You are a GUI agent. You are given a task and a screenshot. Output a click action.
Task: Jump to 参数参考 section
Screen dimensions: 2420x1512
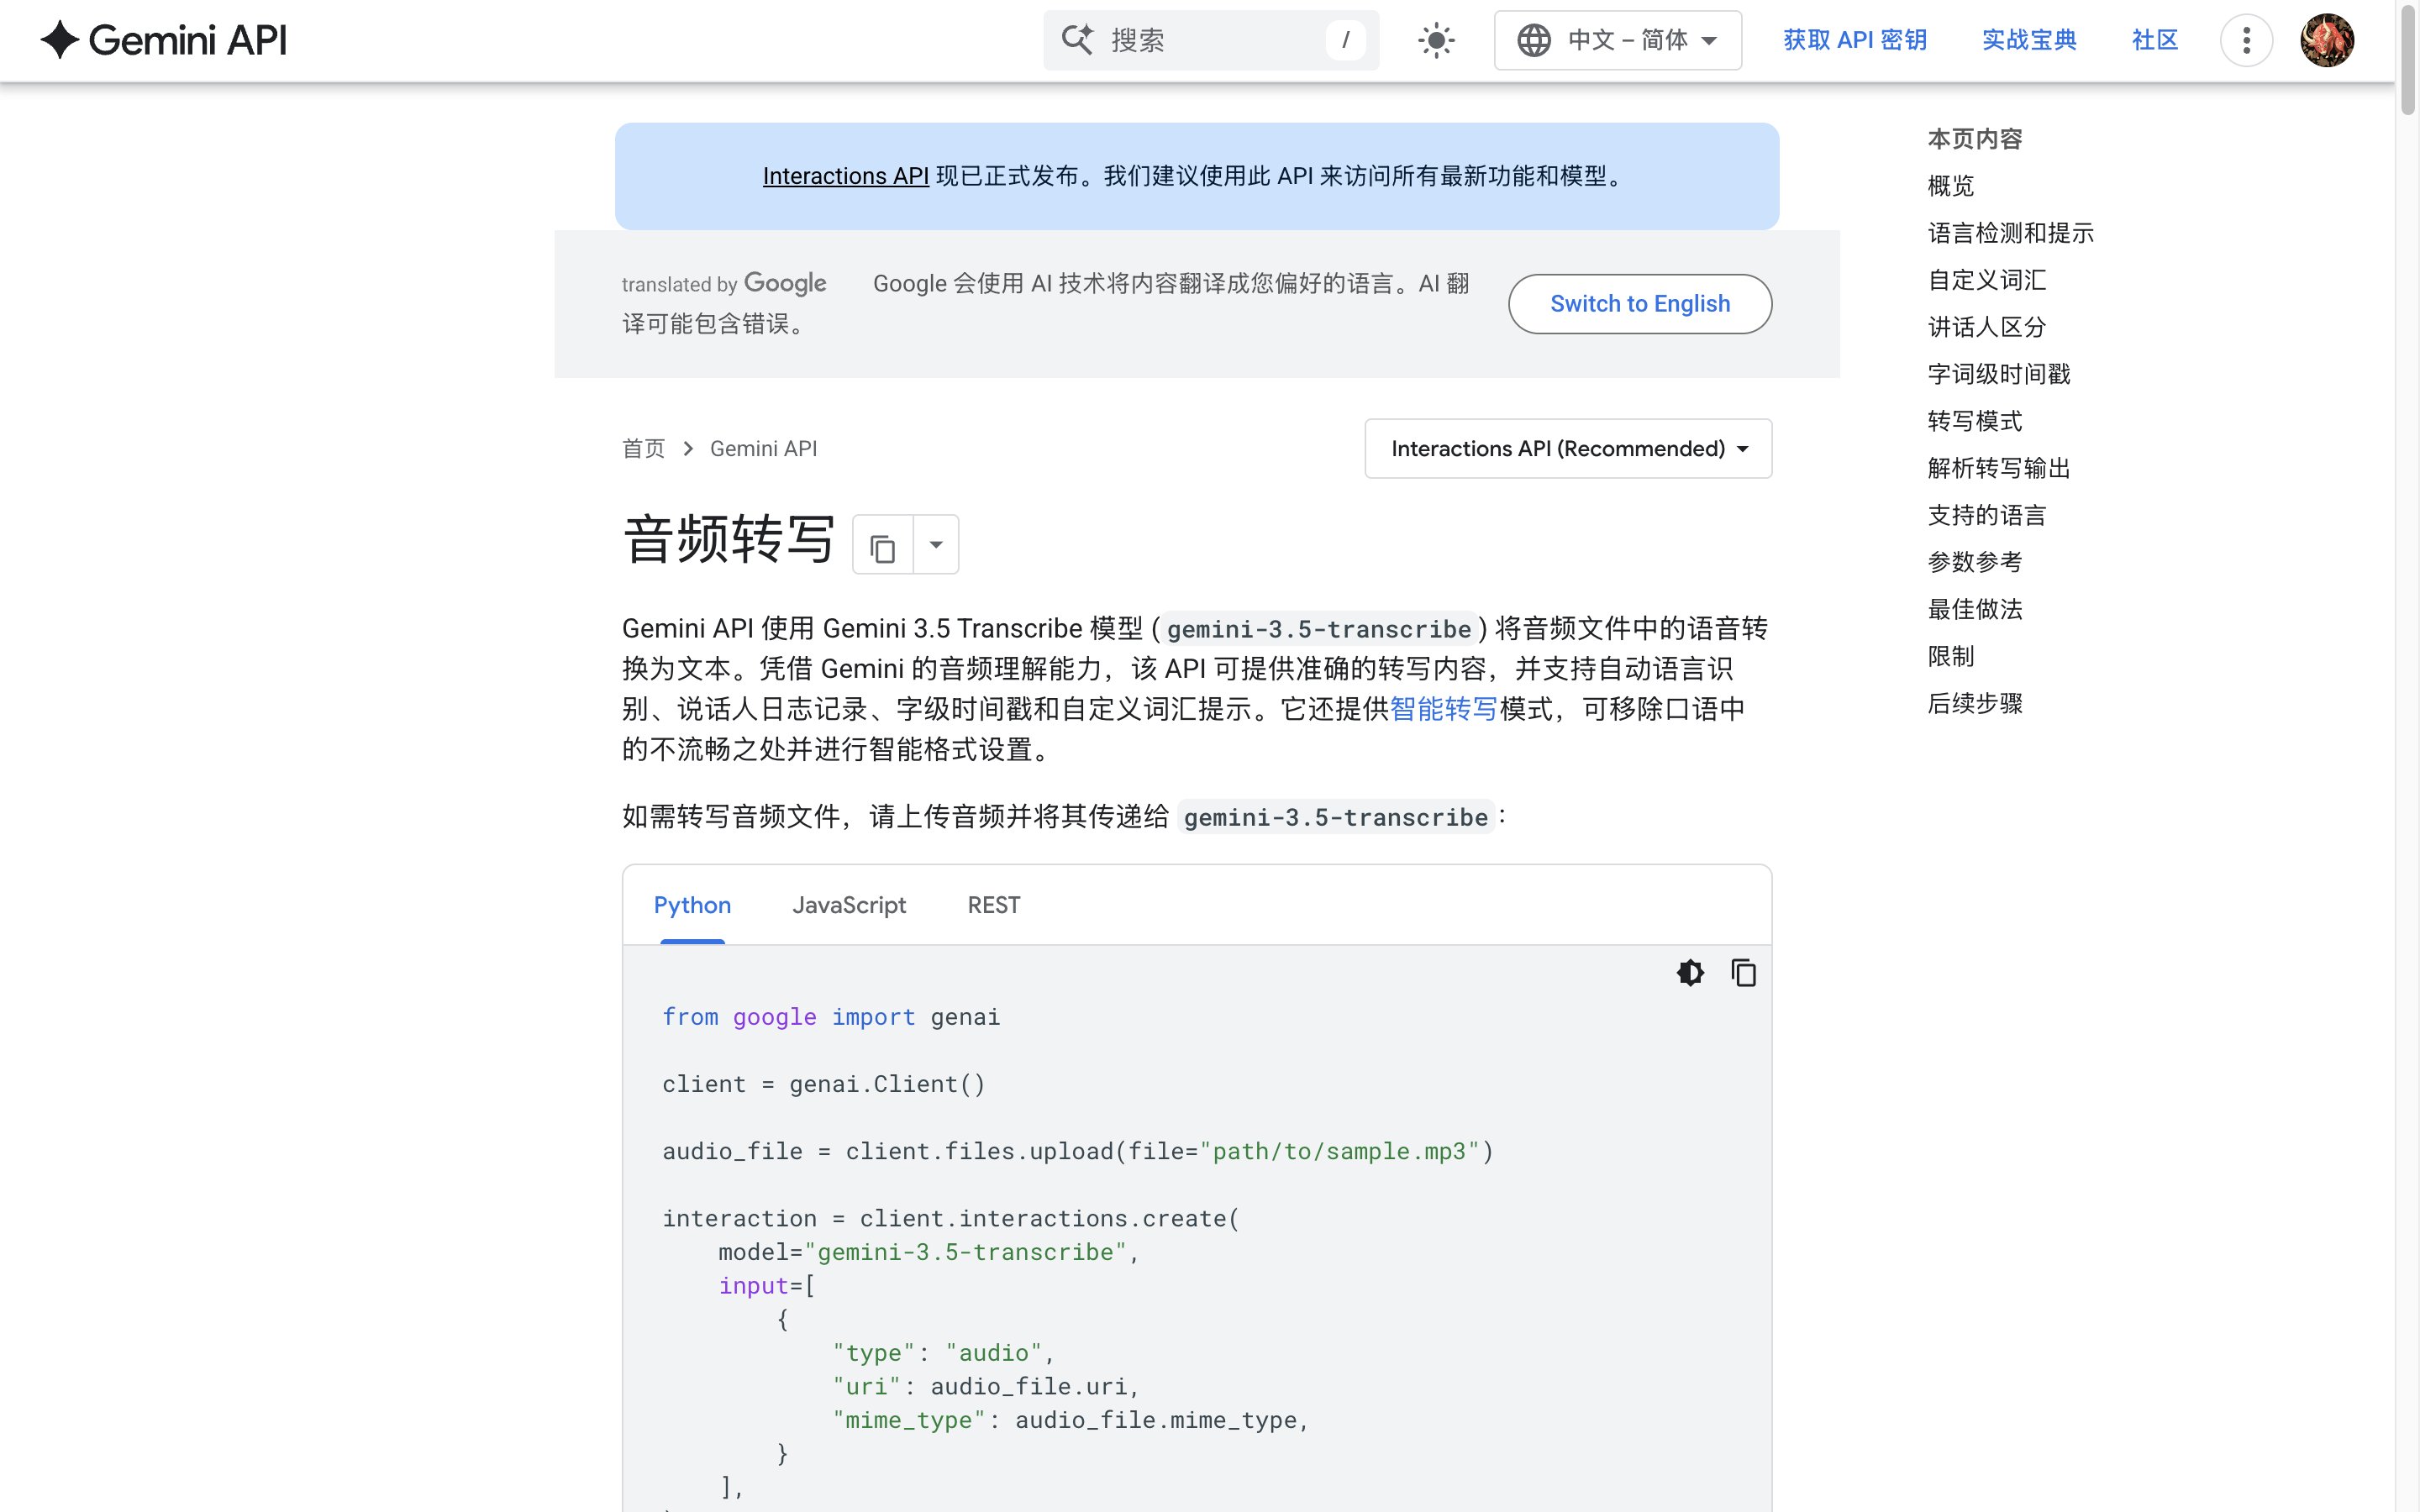pyautogui.click(x=1974, y=562)
